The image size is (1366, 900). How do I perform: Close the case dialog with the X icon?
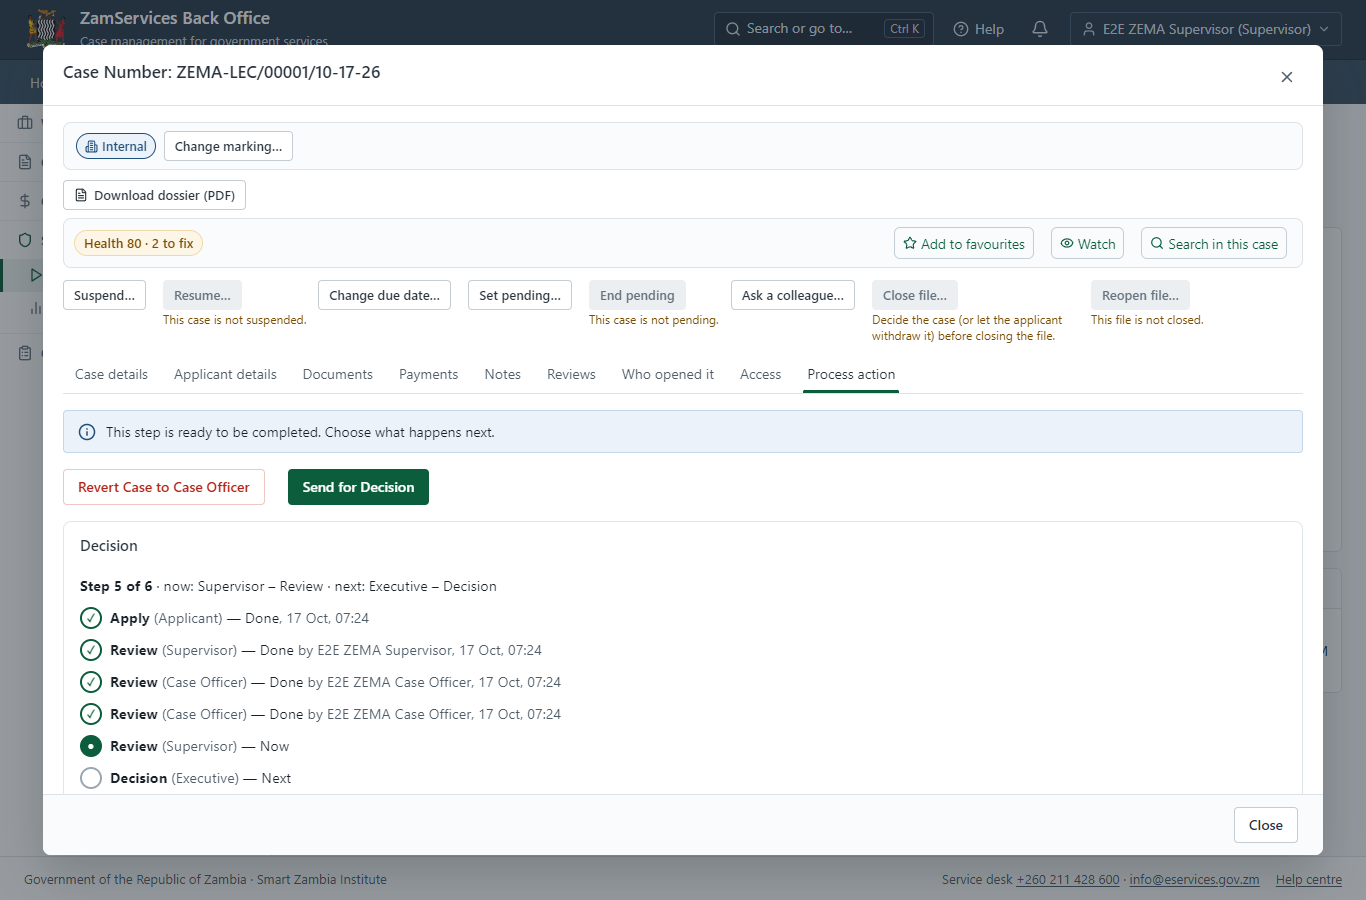[x=1287, y=77]
